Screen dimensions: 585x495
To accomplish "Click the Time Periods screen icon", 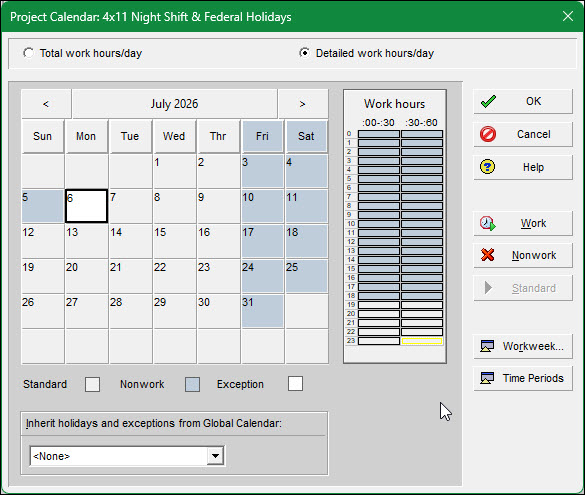I will point(487,378).
